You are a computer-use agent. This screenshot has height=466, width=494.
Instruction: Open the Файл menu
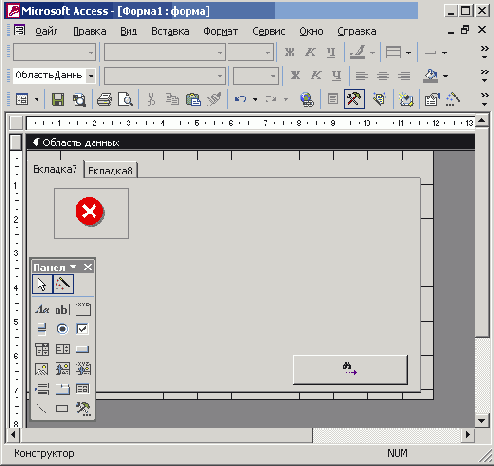click(46, 31)
